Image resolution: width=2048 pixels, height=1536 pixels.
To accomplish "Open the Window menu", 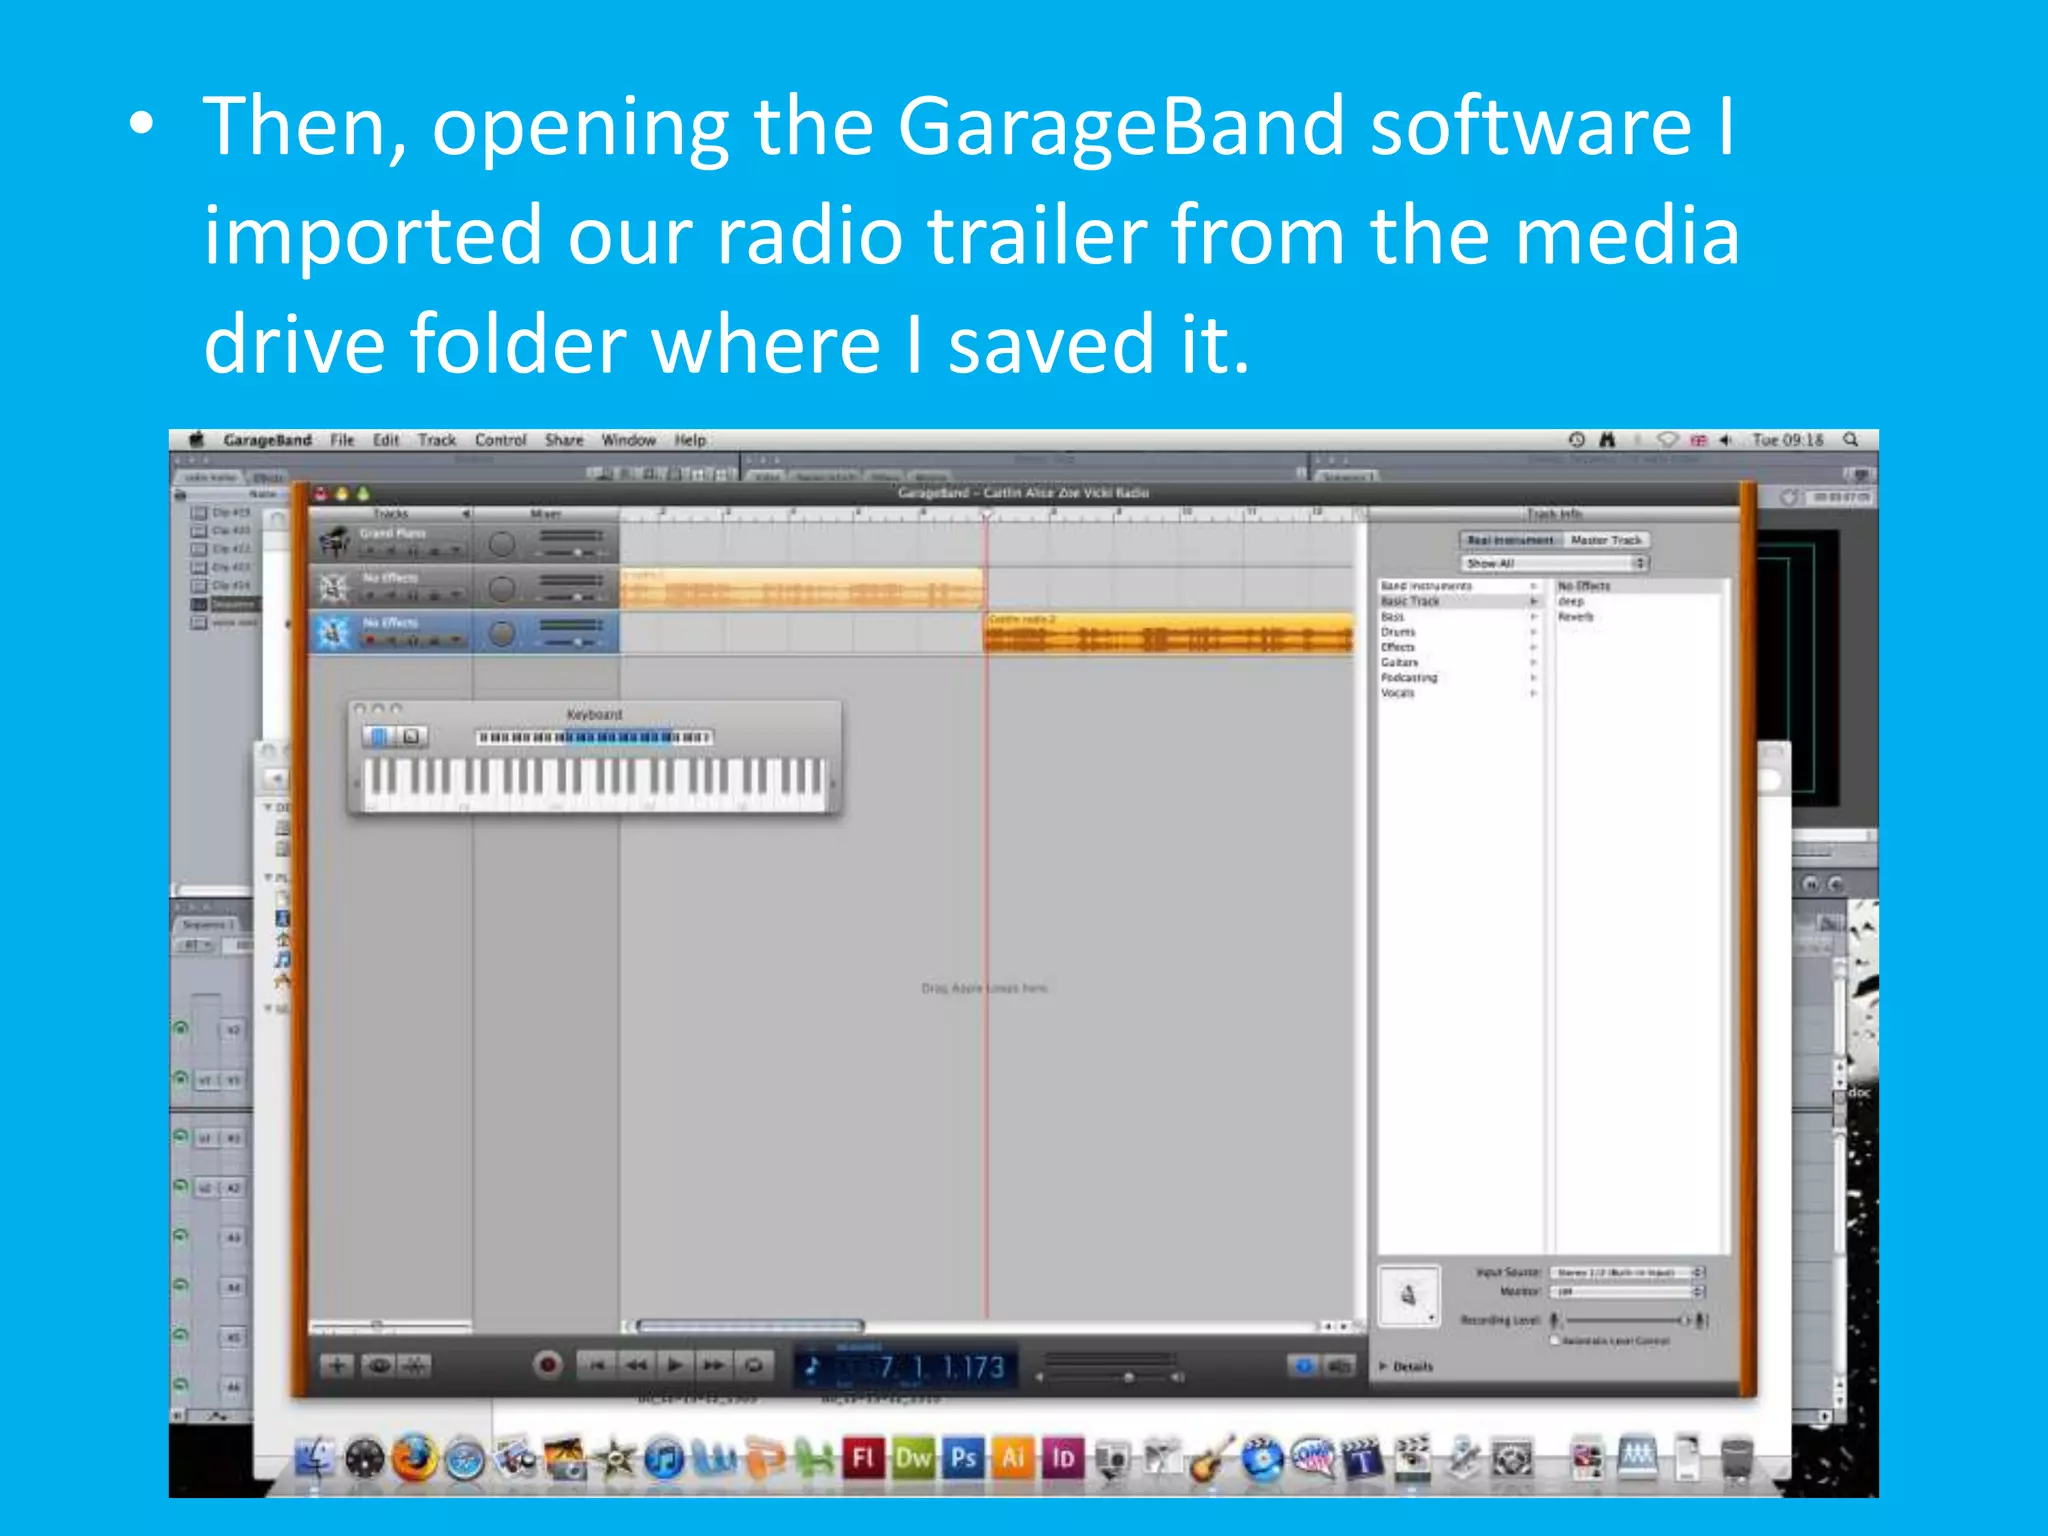I will click(628, 440).
